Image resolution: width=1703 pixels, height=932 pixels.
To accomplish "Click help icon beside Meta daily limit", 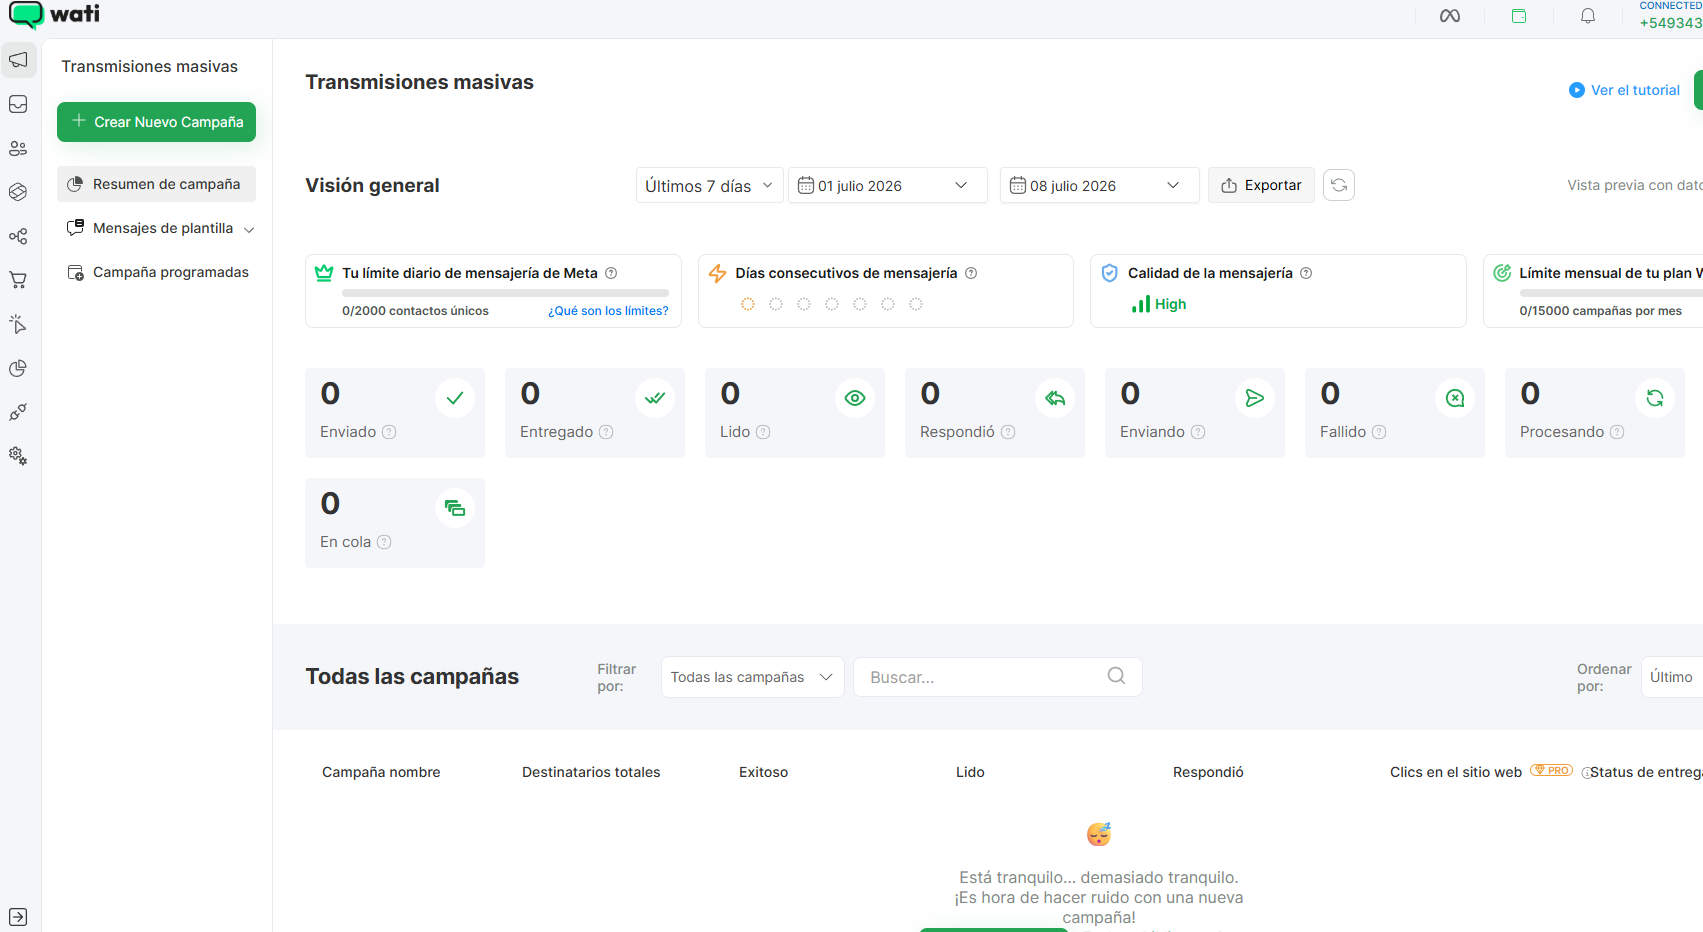I will (x=611, y=273).
